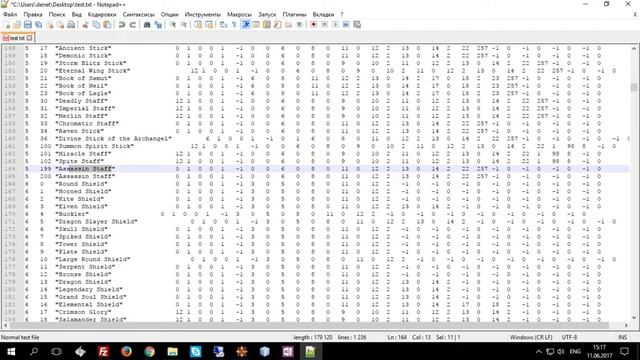640x360 pixels.
Task: Save the recorded macro toolbar icon
Action: tap(357, 25)
